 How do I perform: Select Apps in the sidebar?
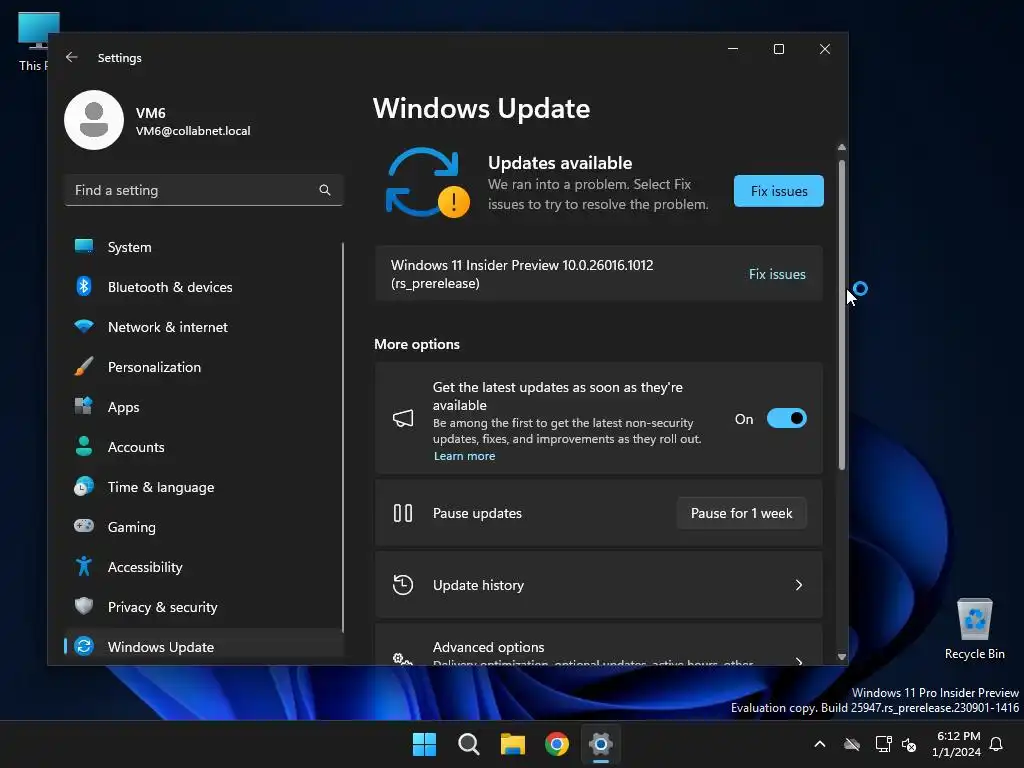click(204, 407)
